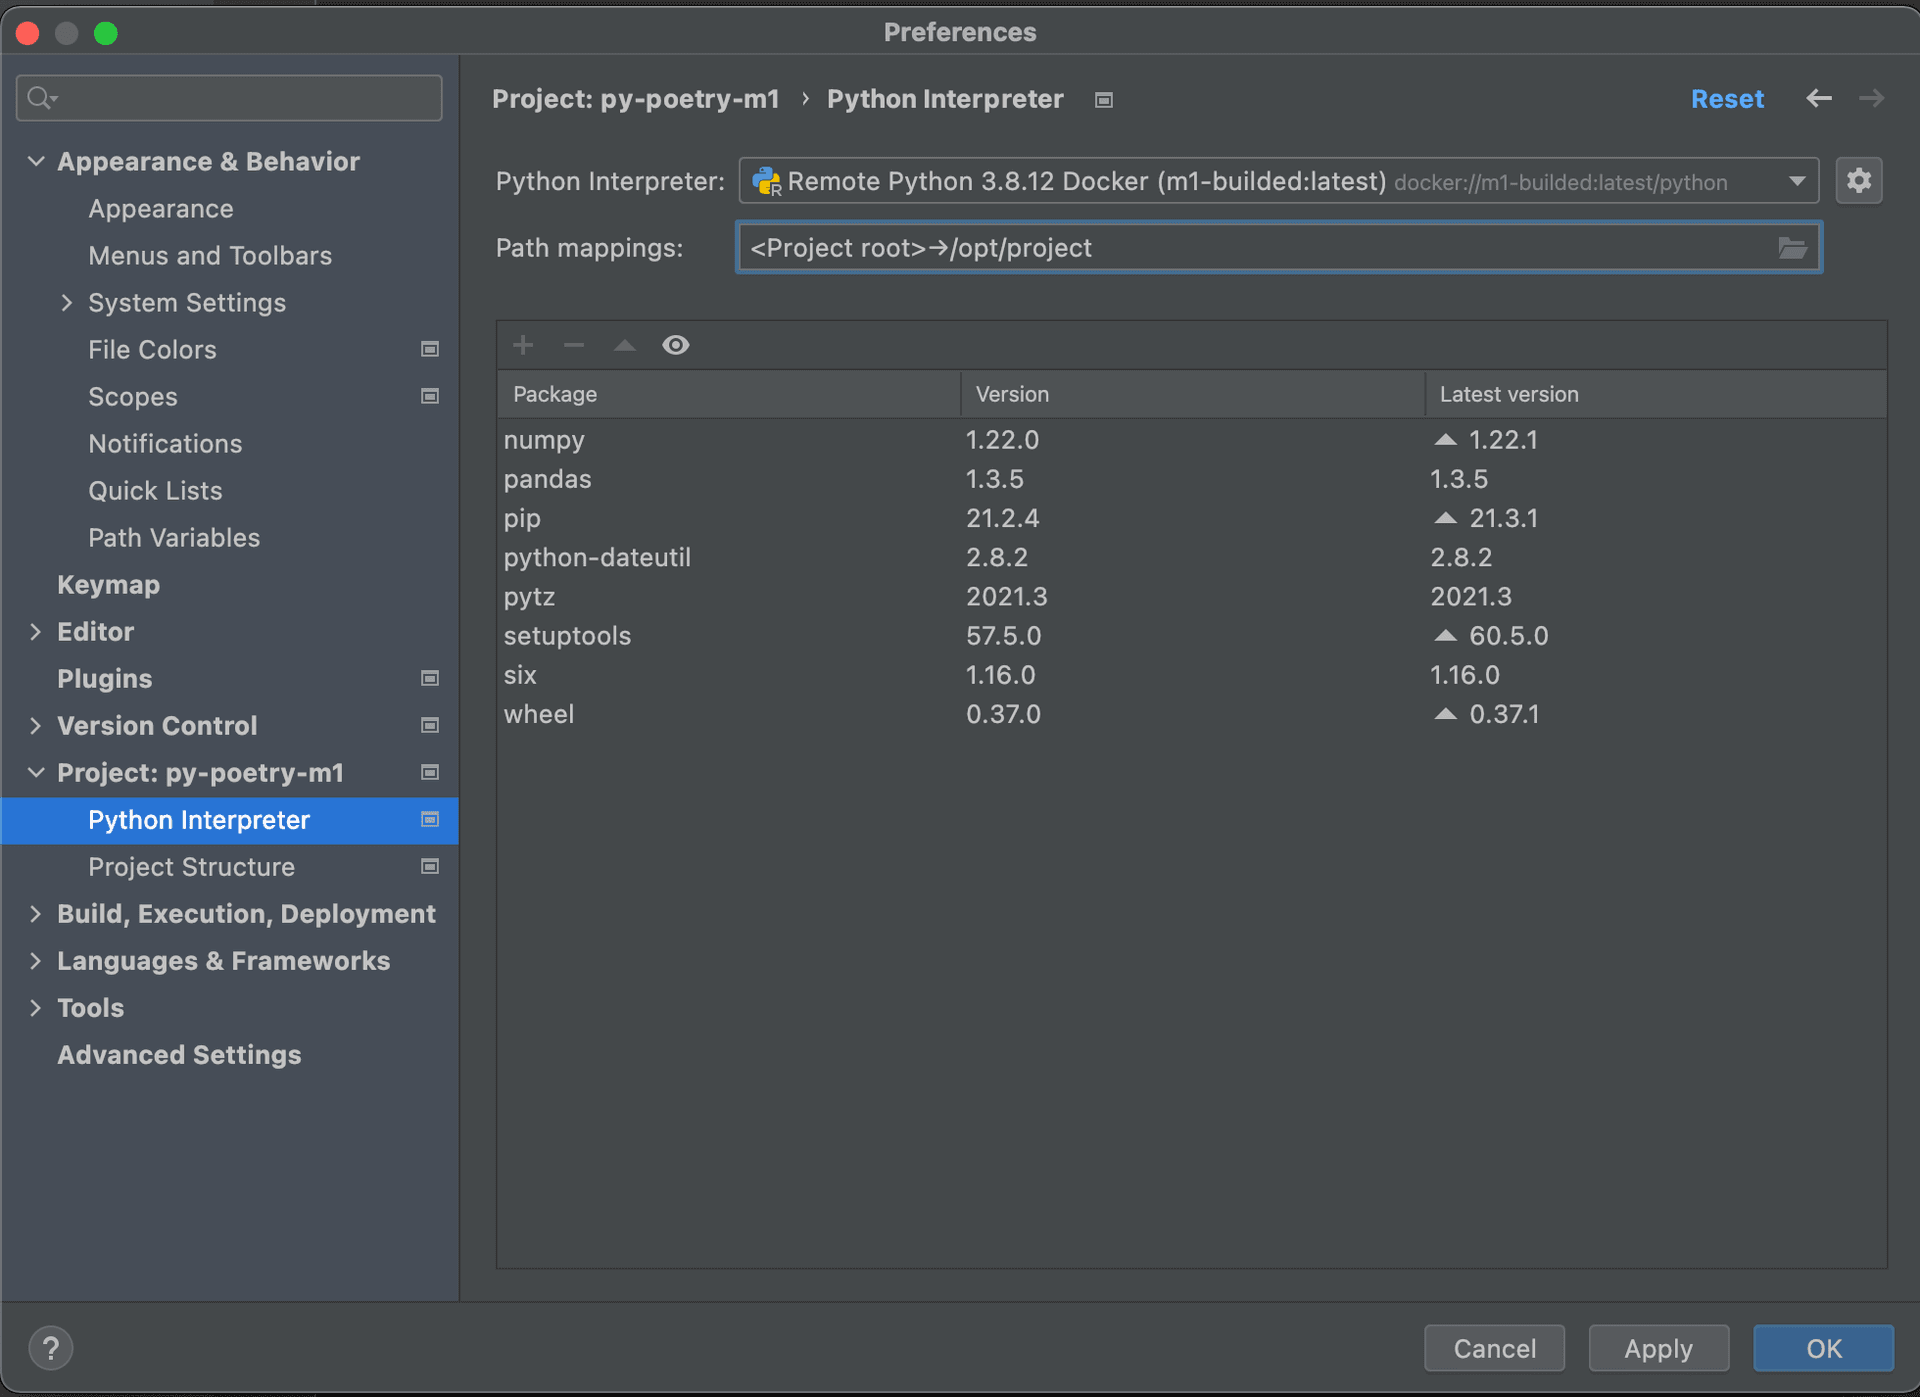Click project-level icon next to Plugins
1920x1397 pixels.
(430, 678)
